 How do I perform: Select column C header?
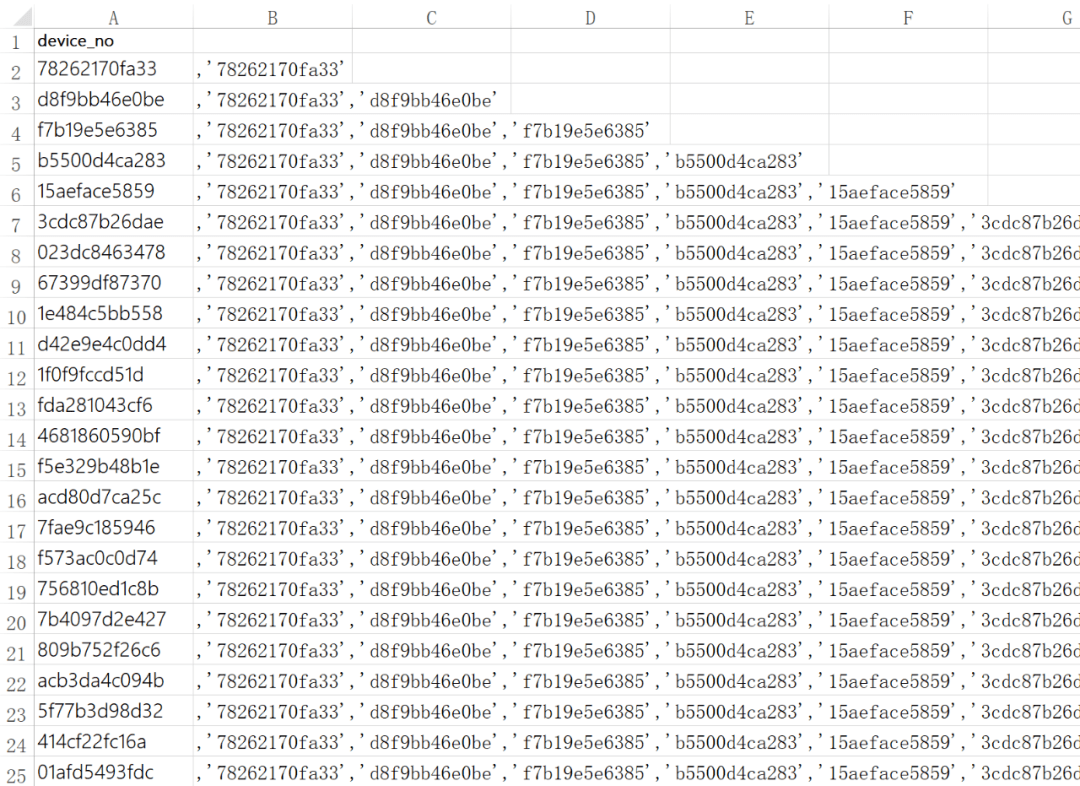pyautogui.click(x=431, y=17)
